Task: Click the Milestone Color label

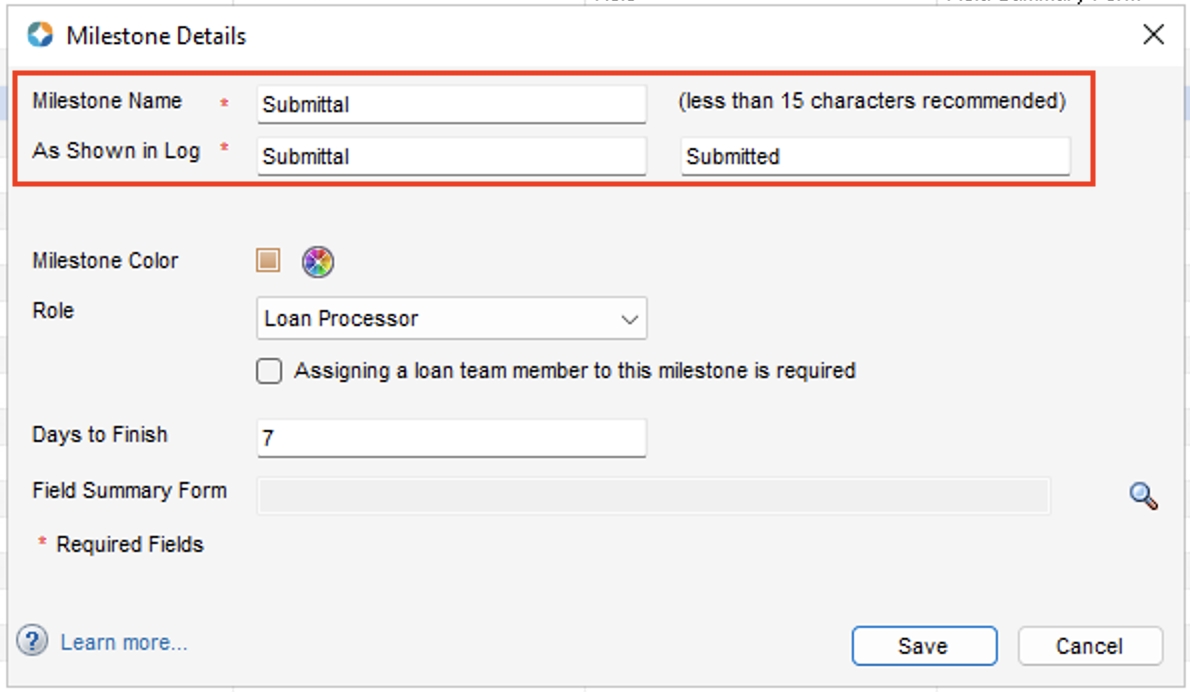Action: pyautogui.click(x=105, y=261)
